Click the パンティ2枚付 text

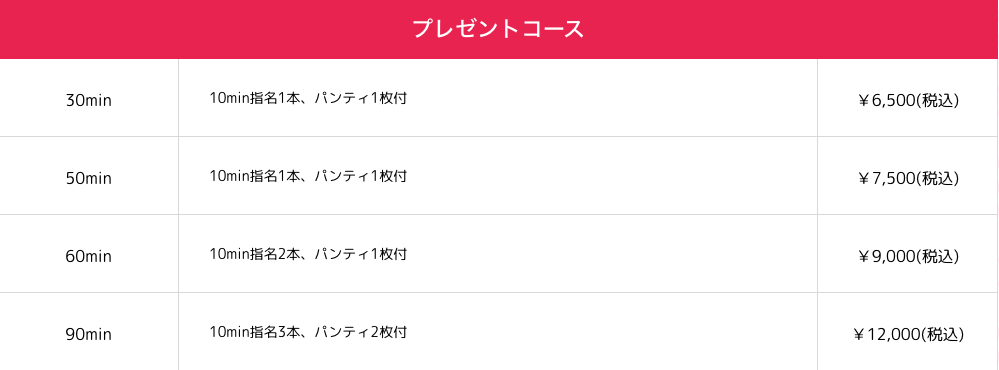click(x=361, y=332)
